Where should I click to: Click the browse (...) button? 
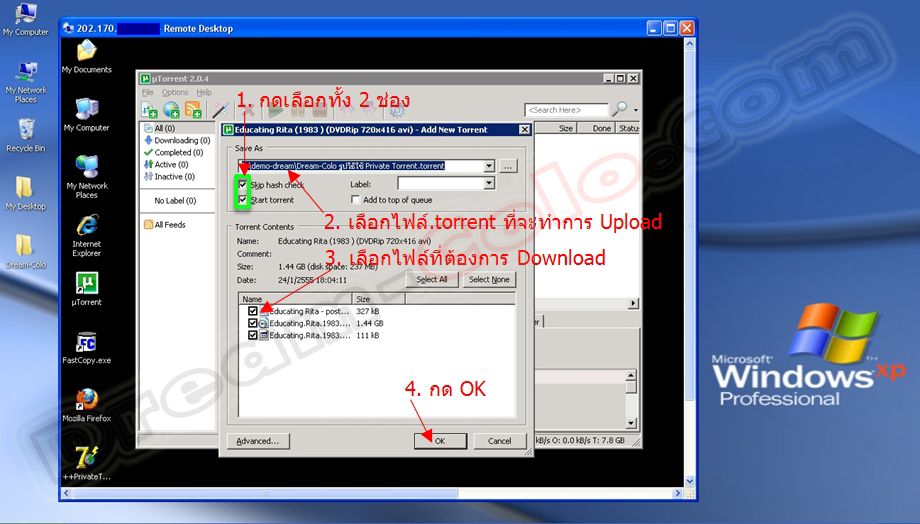click(x=508, y=166)
